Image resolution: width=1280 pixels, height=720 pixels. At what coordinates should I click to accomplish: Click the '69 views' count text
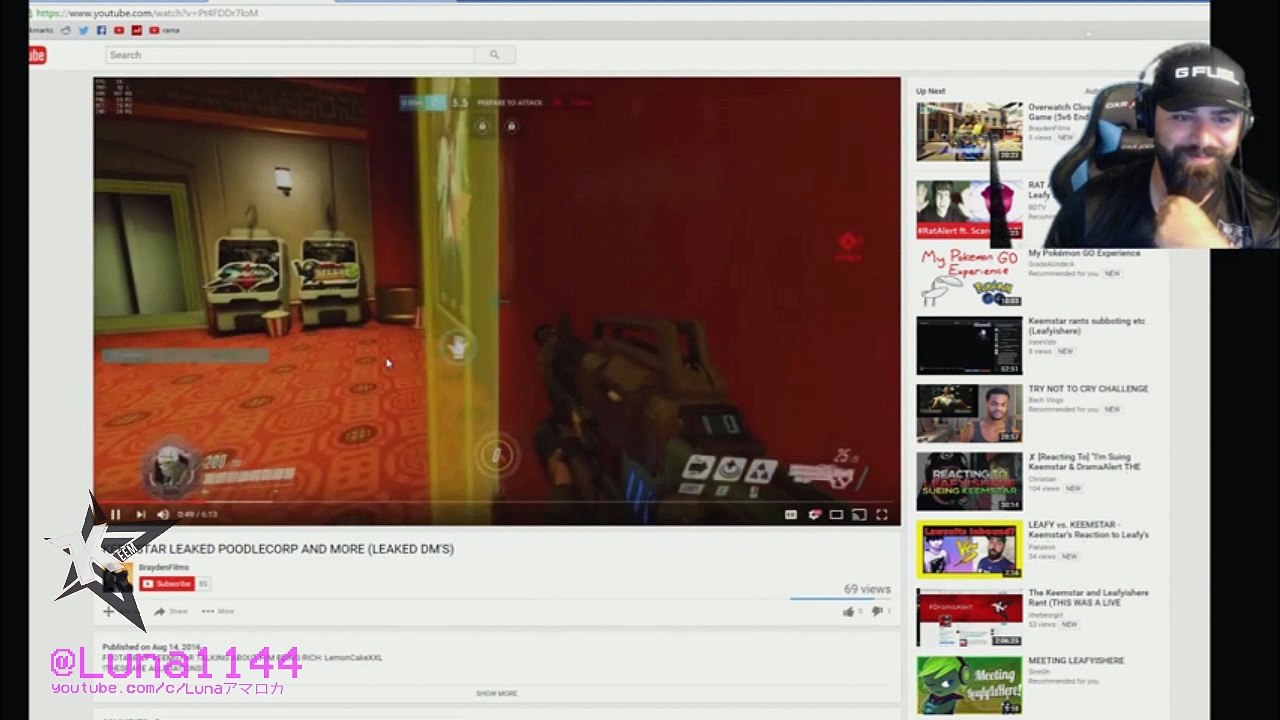pyautogui.click(x=867, y=589)
